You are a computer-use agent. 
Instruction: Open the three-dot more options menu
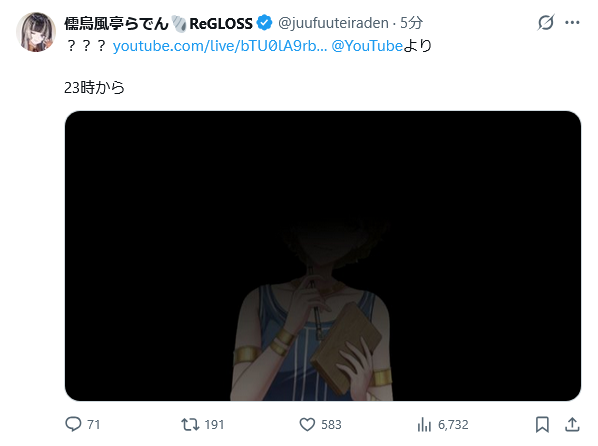pos(572,23)
